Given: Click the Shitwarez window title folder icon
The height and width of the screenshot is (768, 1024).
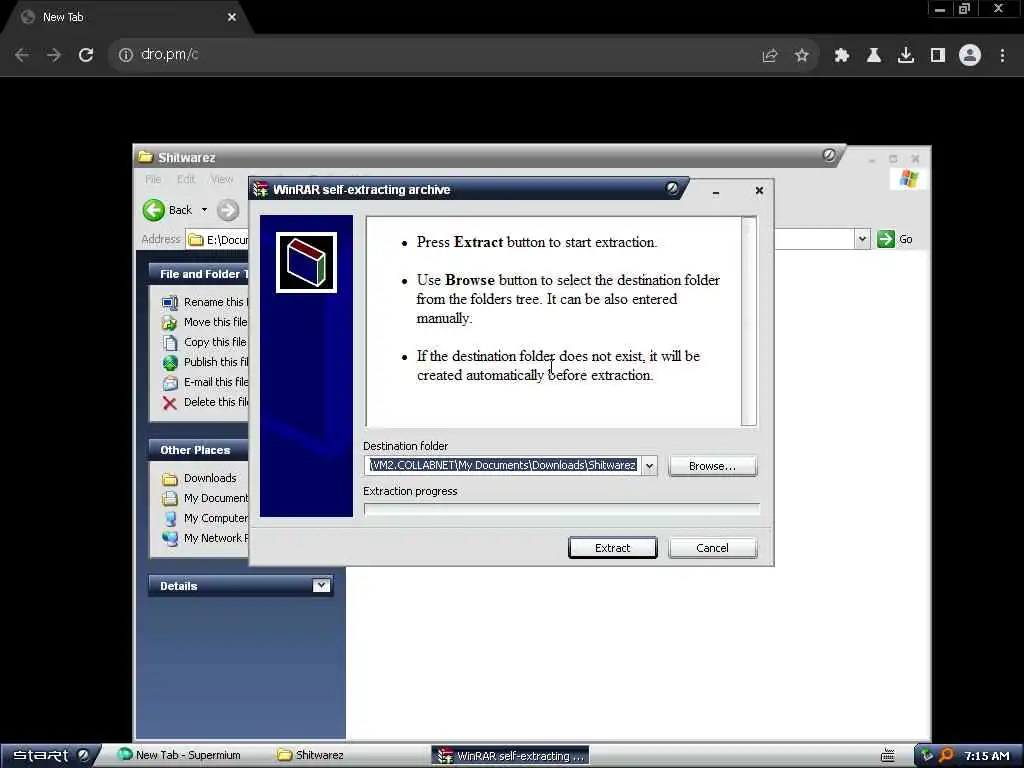Looking at the screenshot, I should click(x=146, y=157).
